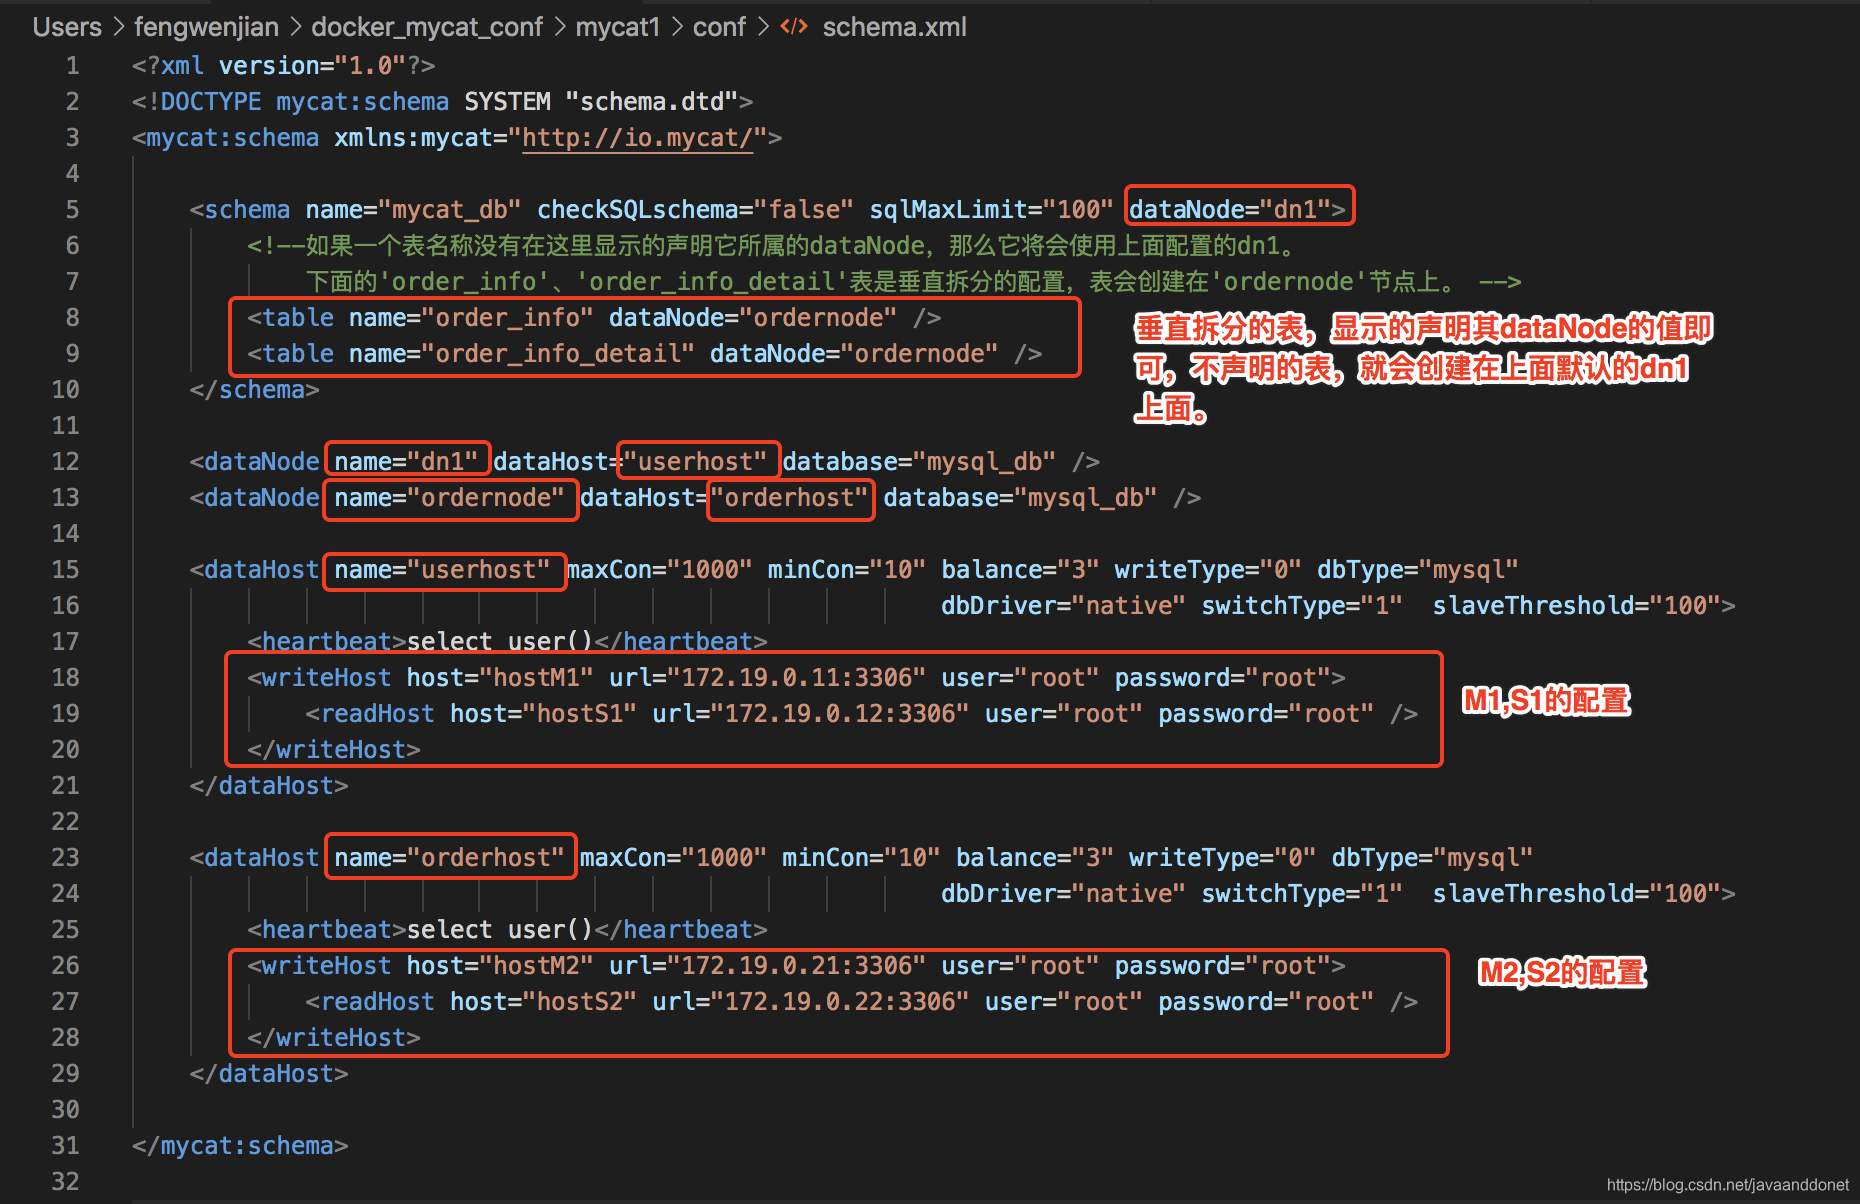This screenshot has width=1860, height=1204.
Task: Click slaveThreshold="100" on line 16
Action: click(x=1576, y=606)
